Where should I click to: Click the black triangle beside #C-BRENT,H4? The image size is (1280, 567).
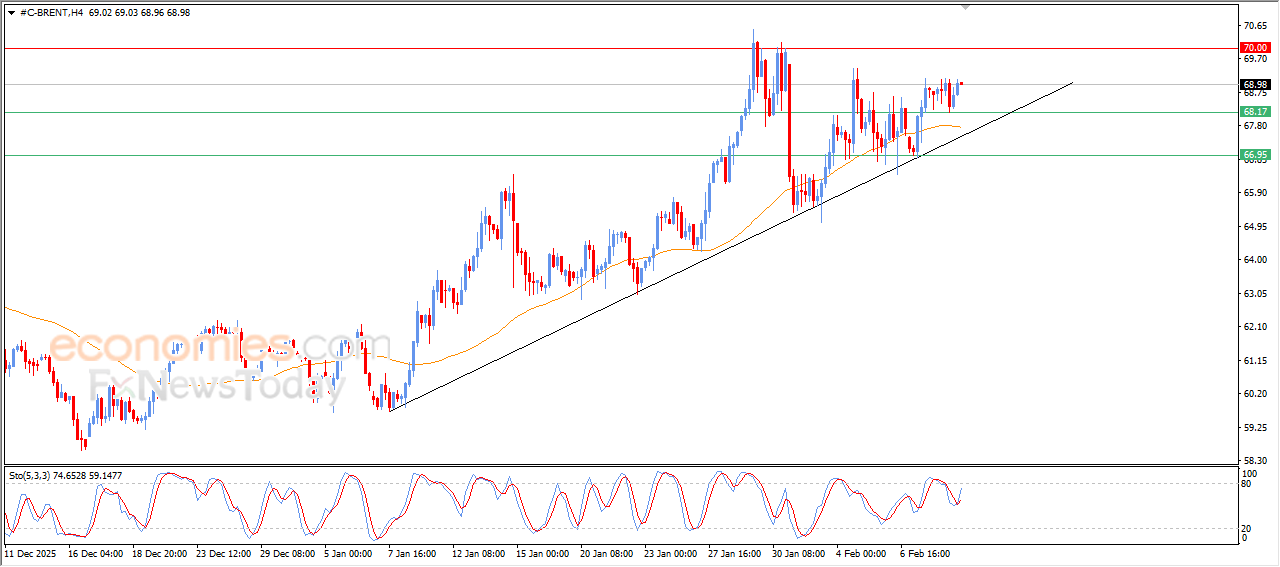[x=11, y=12]
